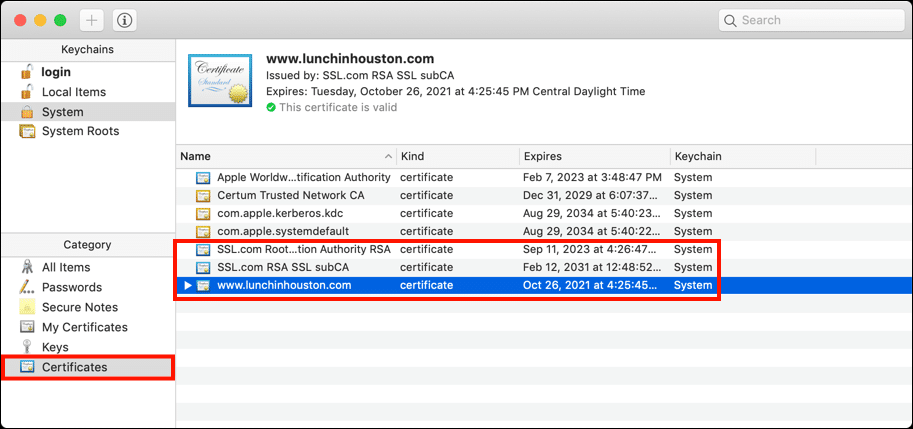Open the Secure Notes category

click(x=79, y=307)
